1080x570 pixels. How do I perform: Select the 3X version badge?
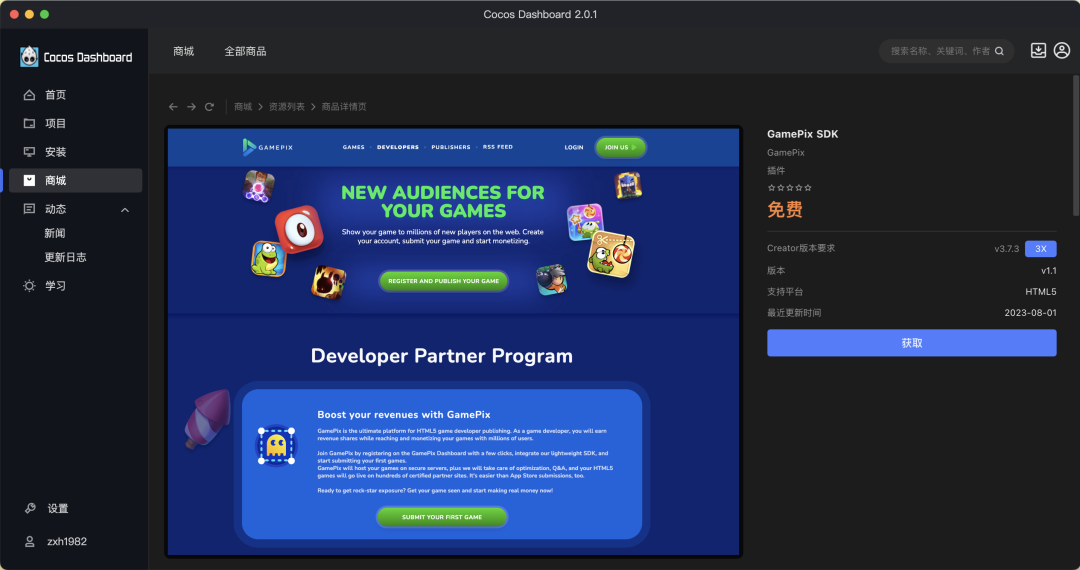[x=1040, y=249]
